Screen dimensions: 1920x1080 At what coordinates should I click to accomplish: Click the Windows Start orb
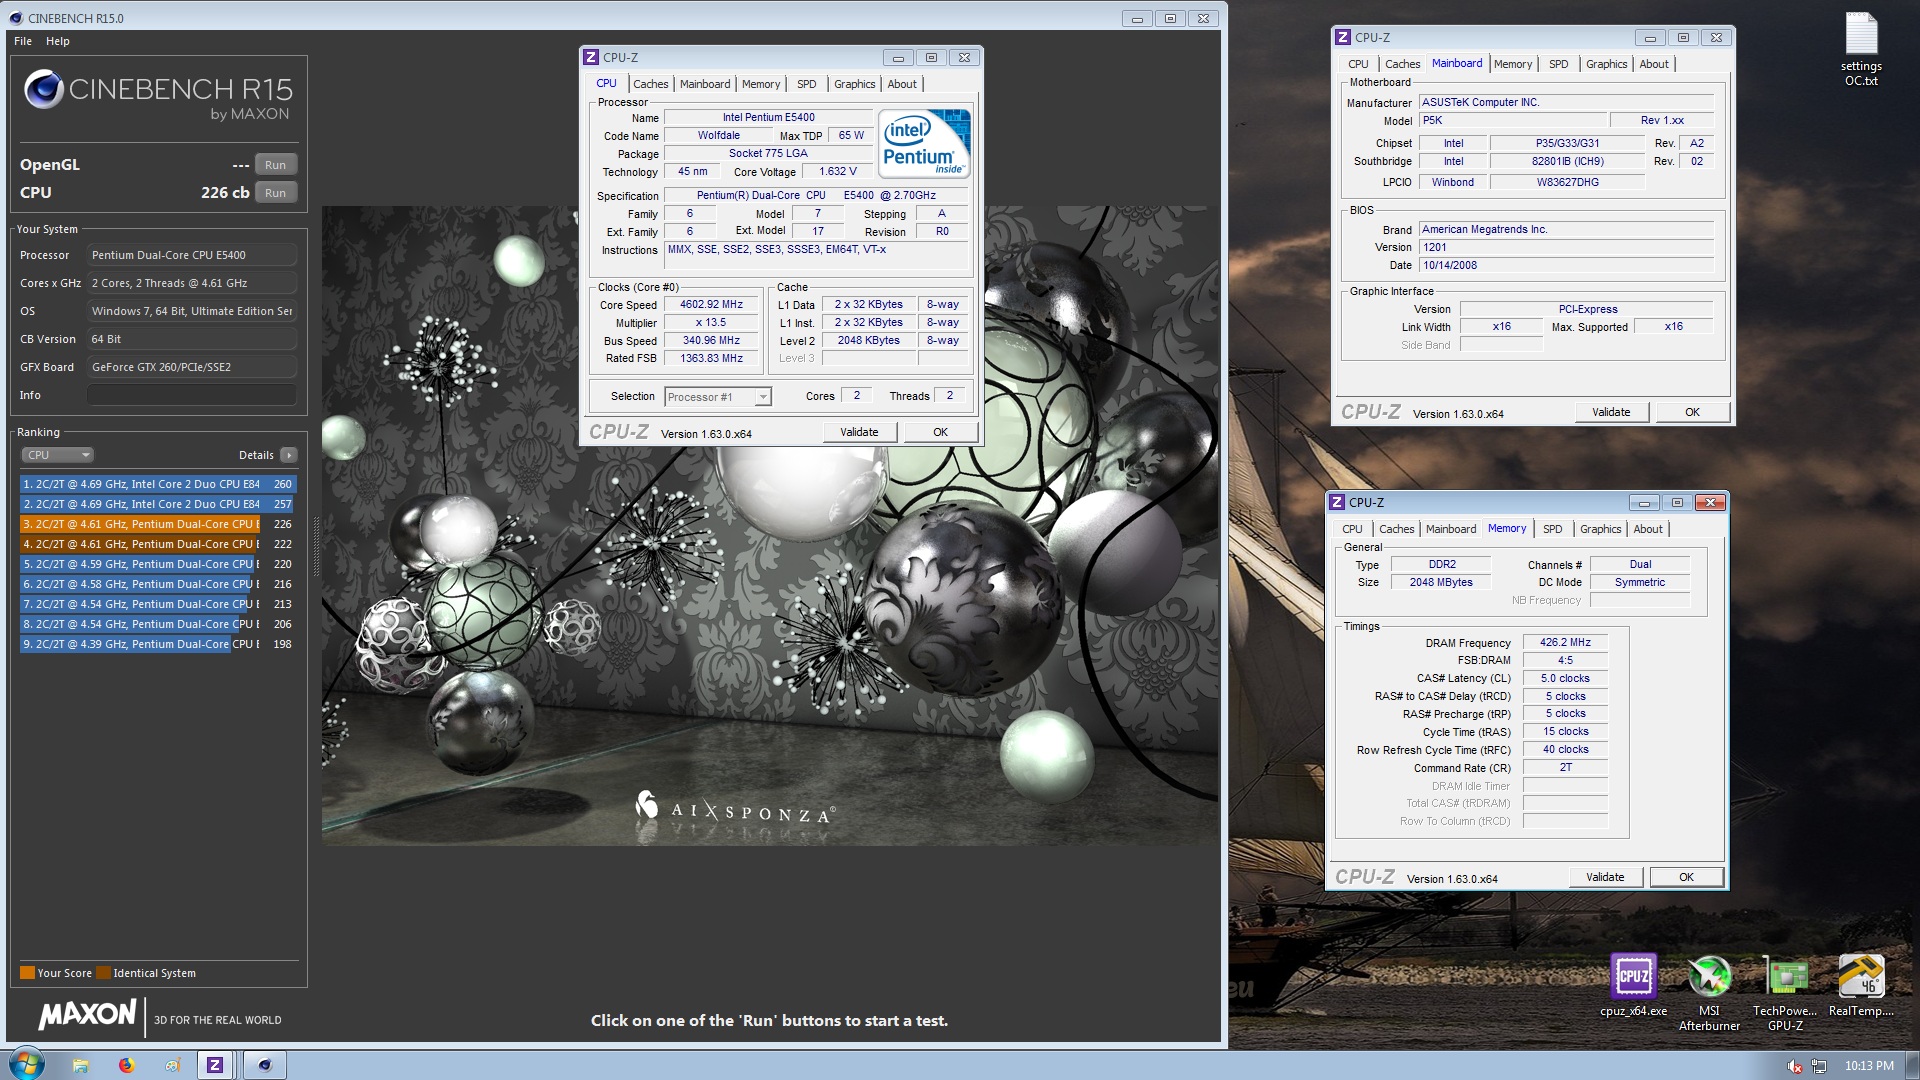pos(27,1064)
